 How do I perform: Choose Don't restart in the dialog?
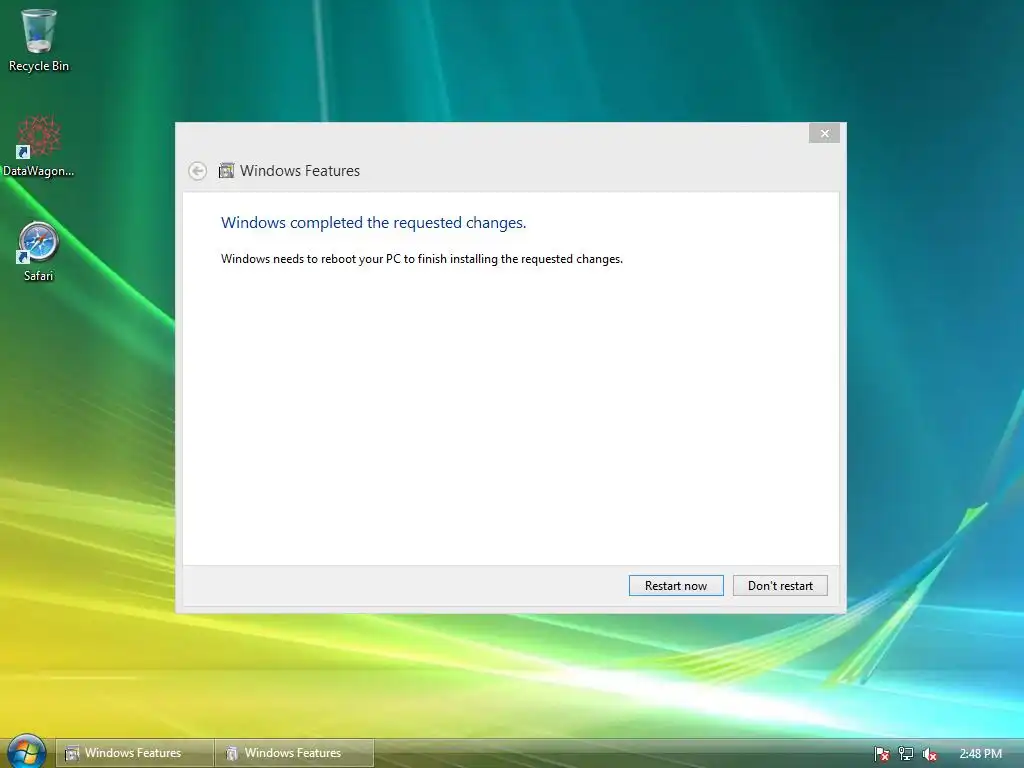(780, 586)
